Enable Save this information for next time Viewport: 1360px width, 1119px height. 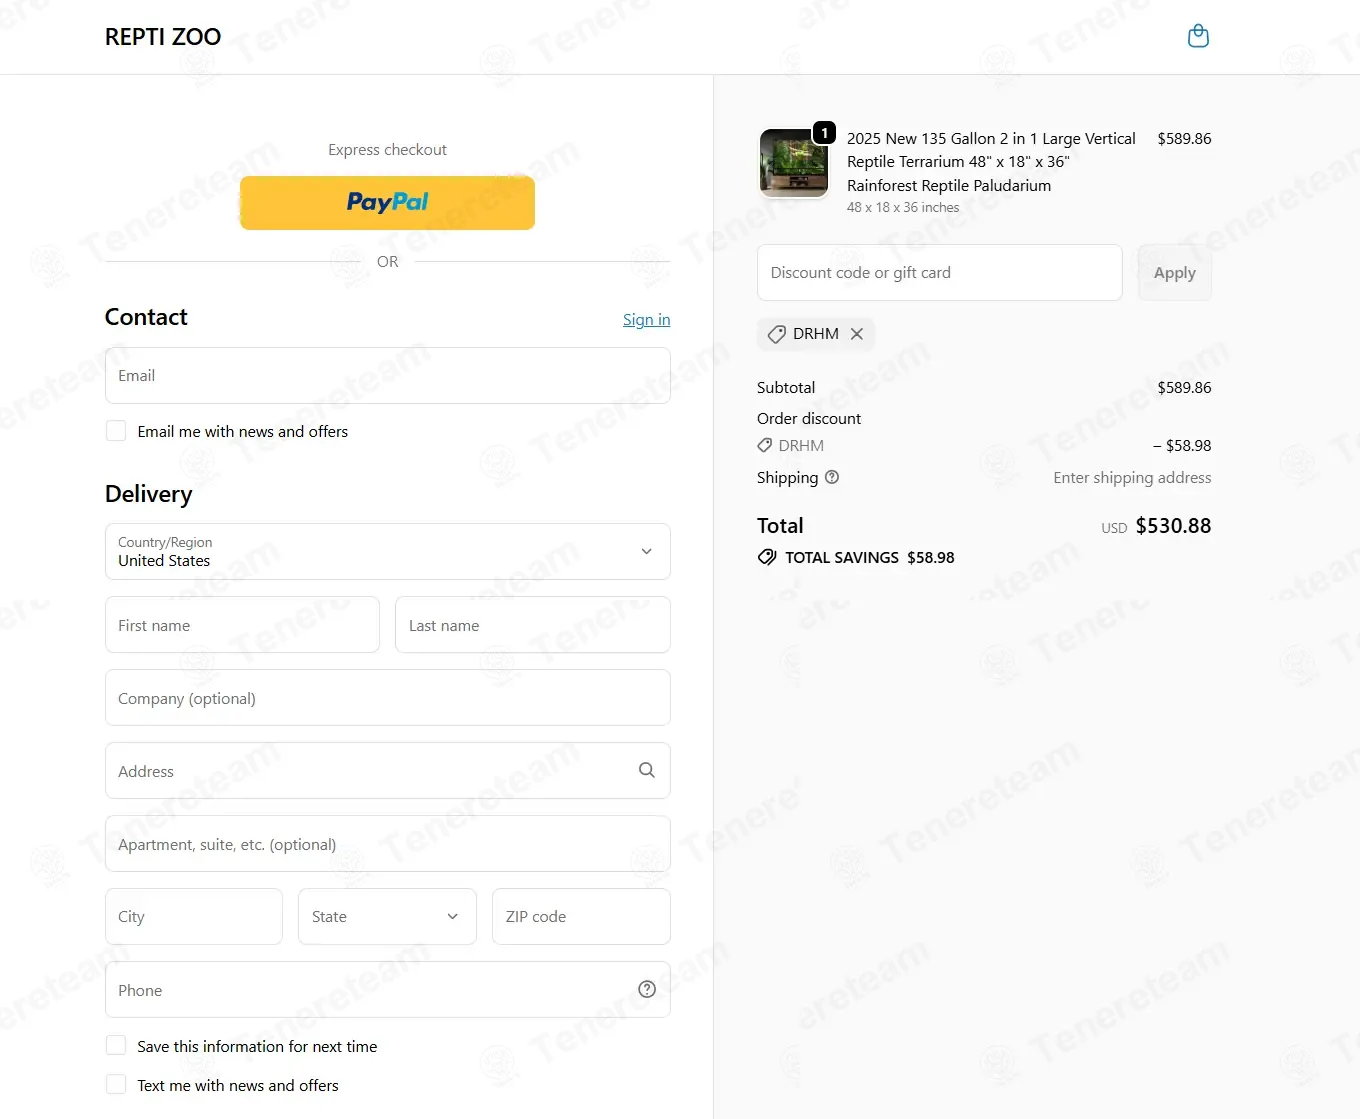(x=116, y=1045)
